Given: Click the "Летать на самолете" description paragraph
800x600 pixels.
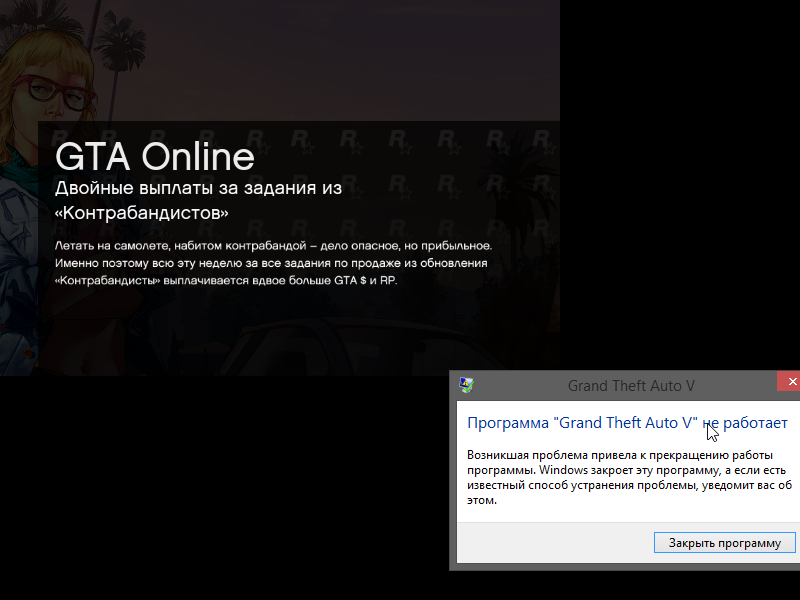Looking at the screenshot, I should [273, 263].
